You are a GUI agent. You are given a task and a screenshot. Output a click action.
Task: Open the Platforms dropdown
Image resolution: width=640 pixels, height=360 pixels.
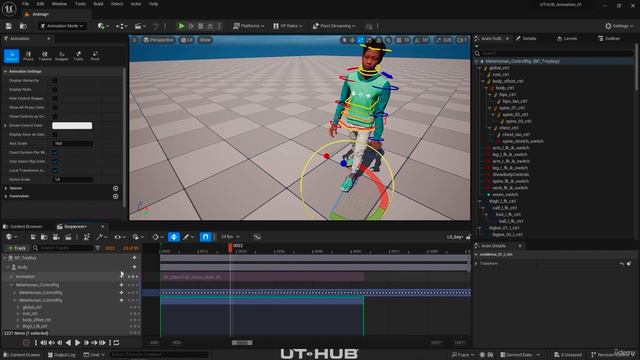point(248,26)
